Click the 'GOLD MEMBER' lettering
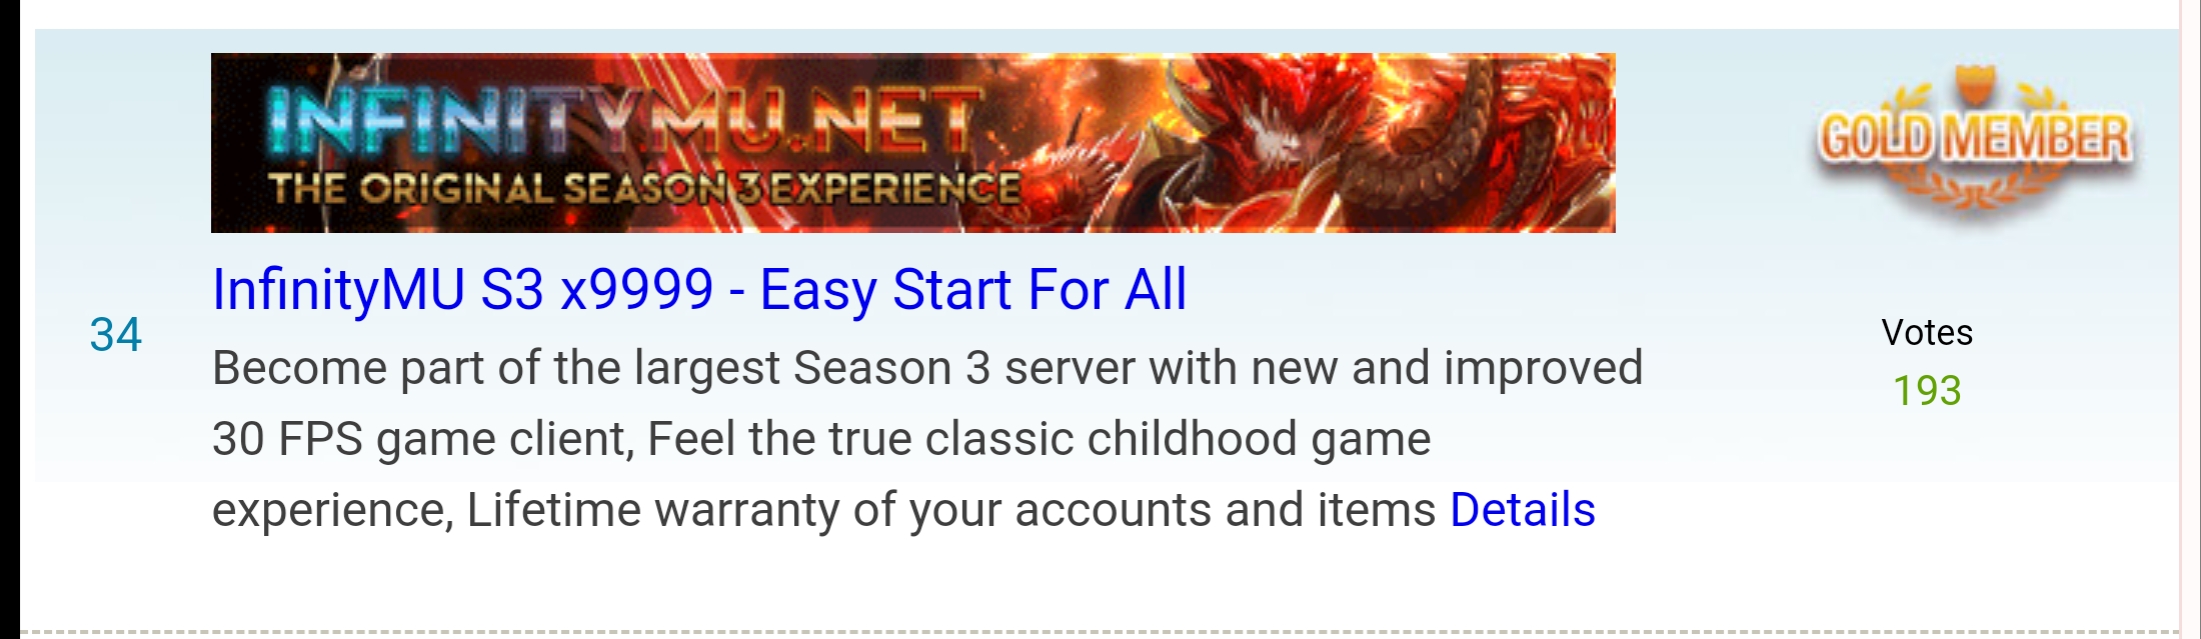Screen dimensions: 2201x639 pos(1975,138)
